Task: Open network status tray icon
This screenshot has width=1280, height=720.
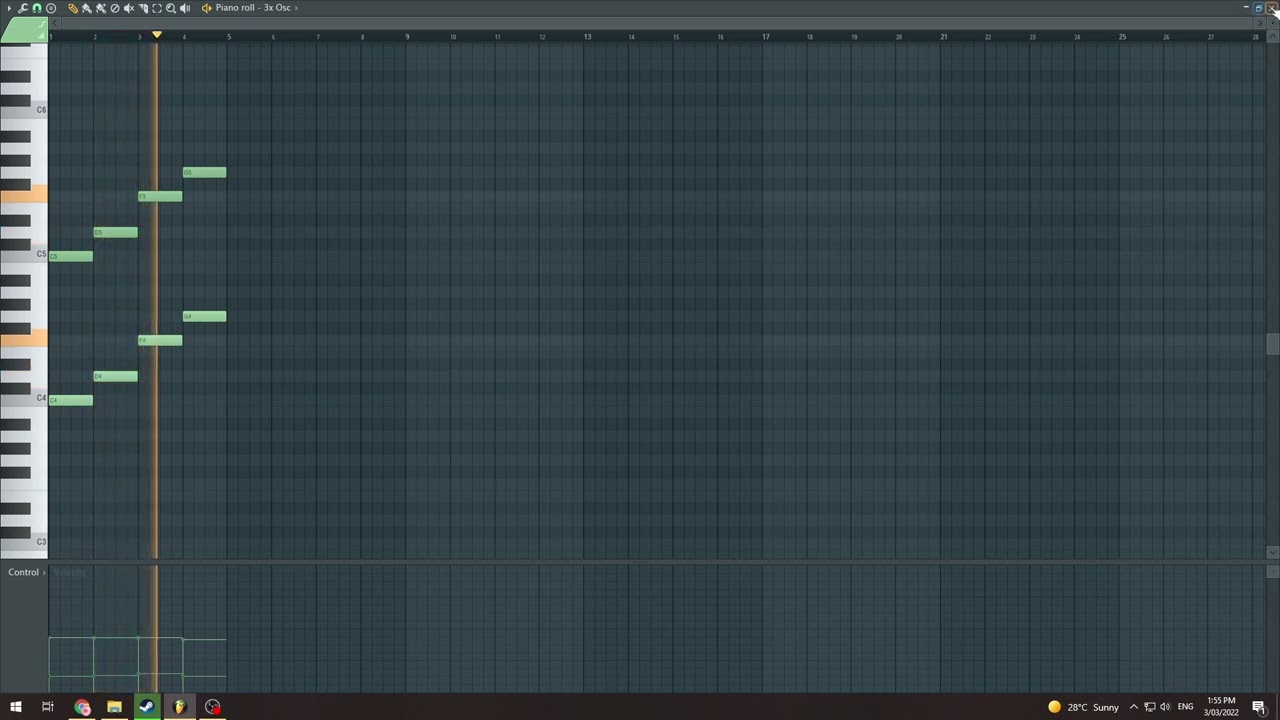Action: point(1150,707)
